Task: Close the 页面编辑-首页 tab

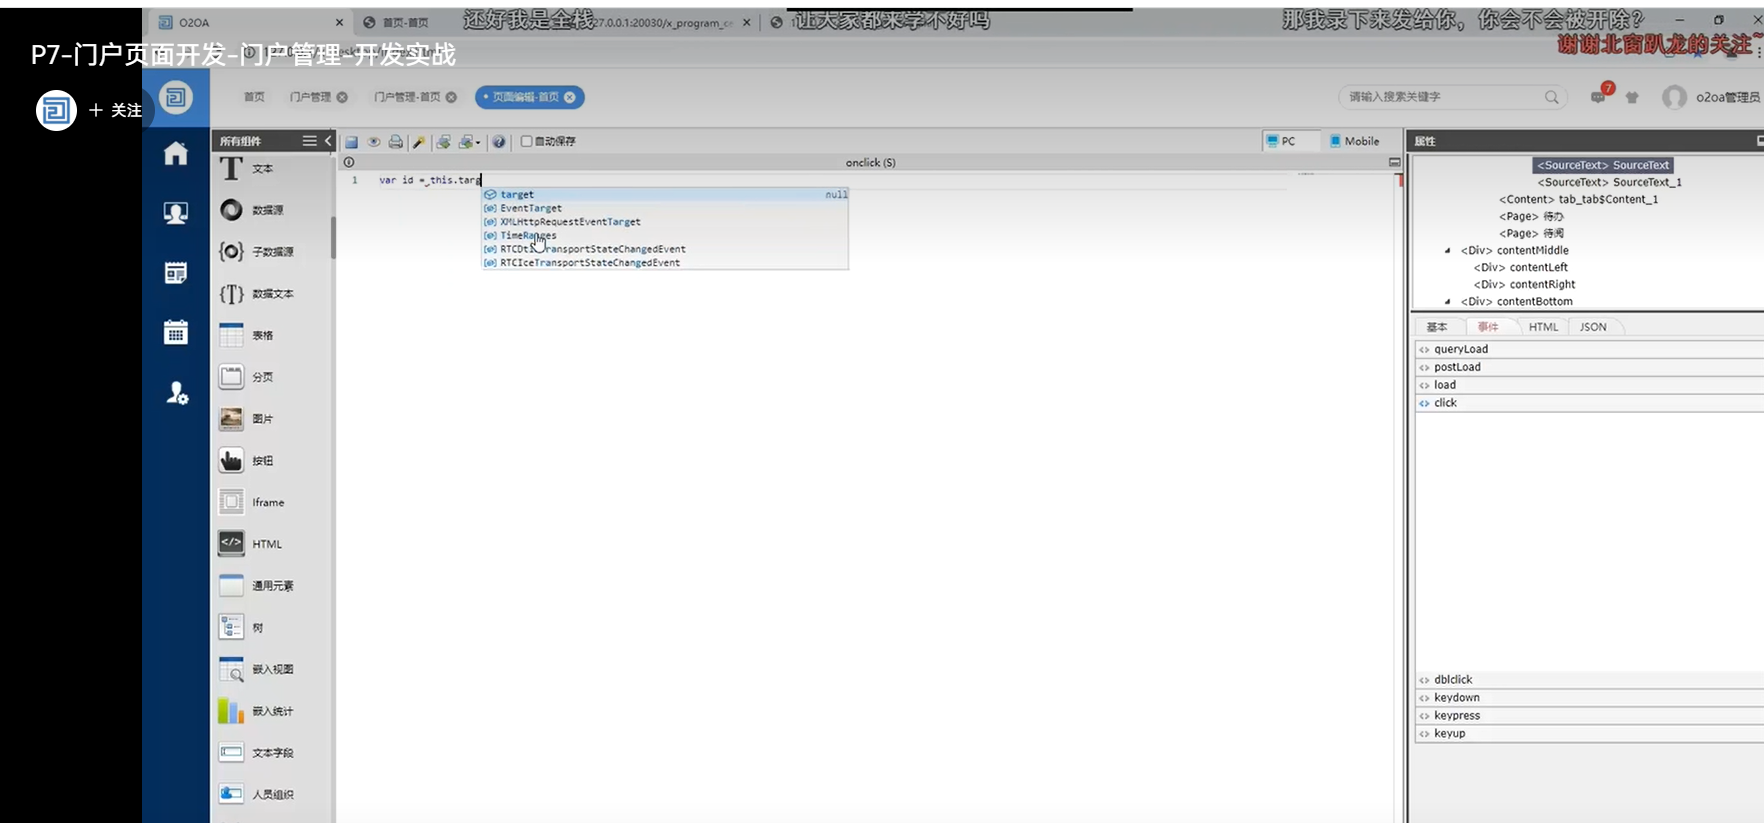Action: coord(570,97)
